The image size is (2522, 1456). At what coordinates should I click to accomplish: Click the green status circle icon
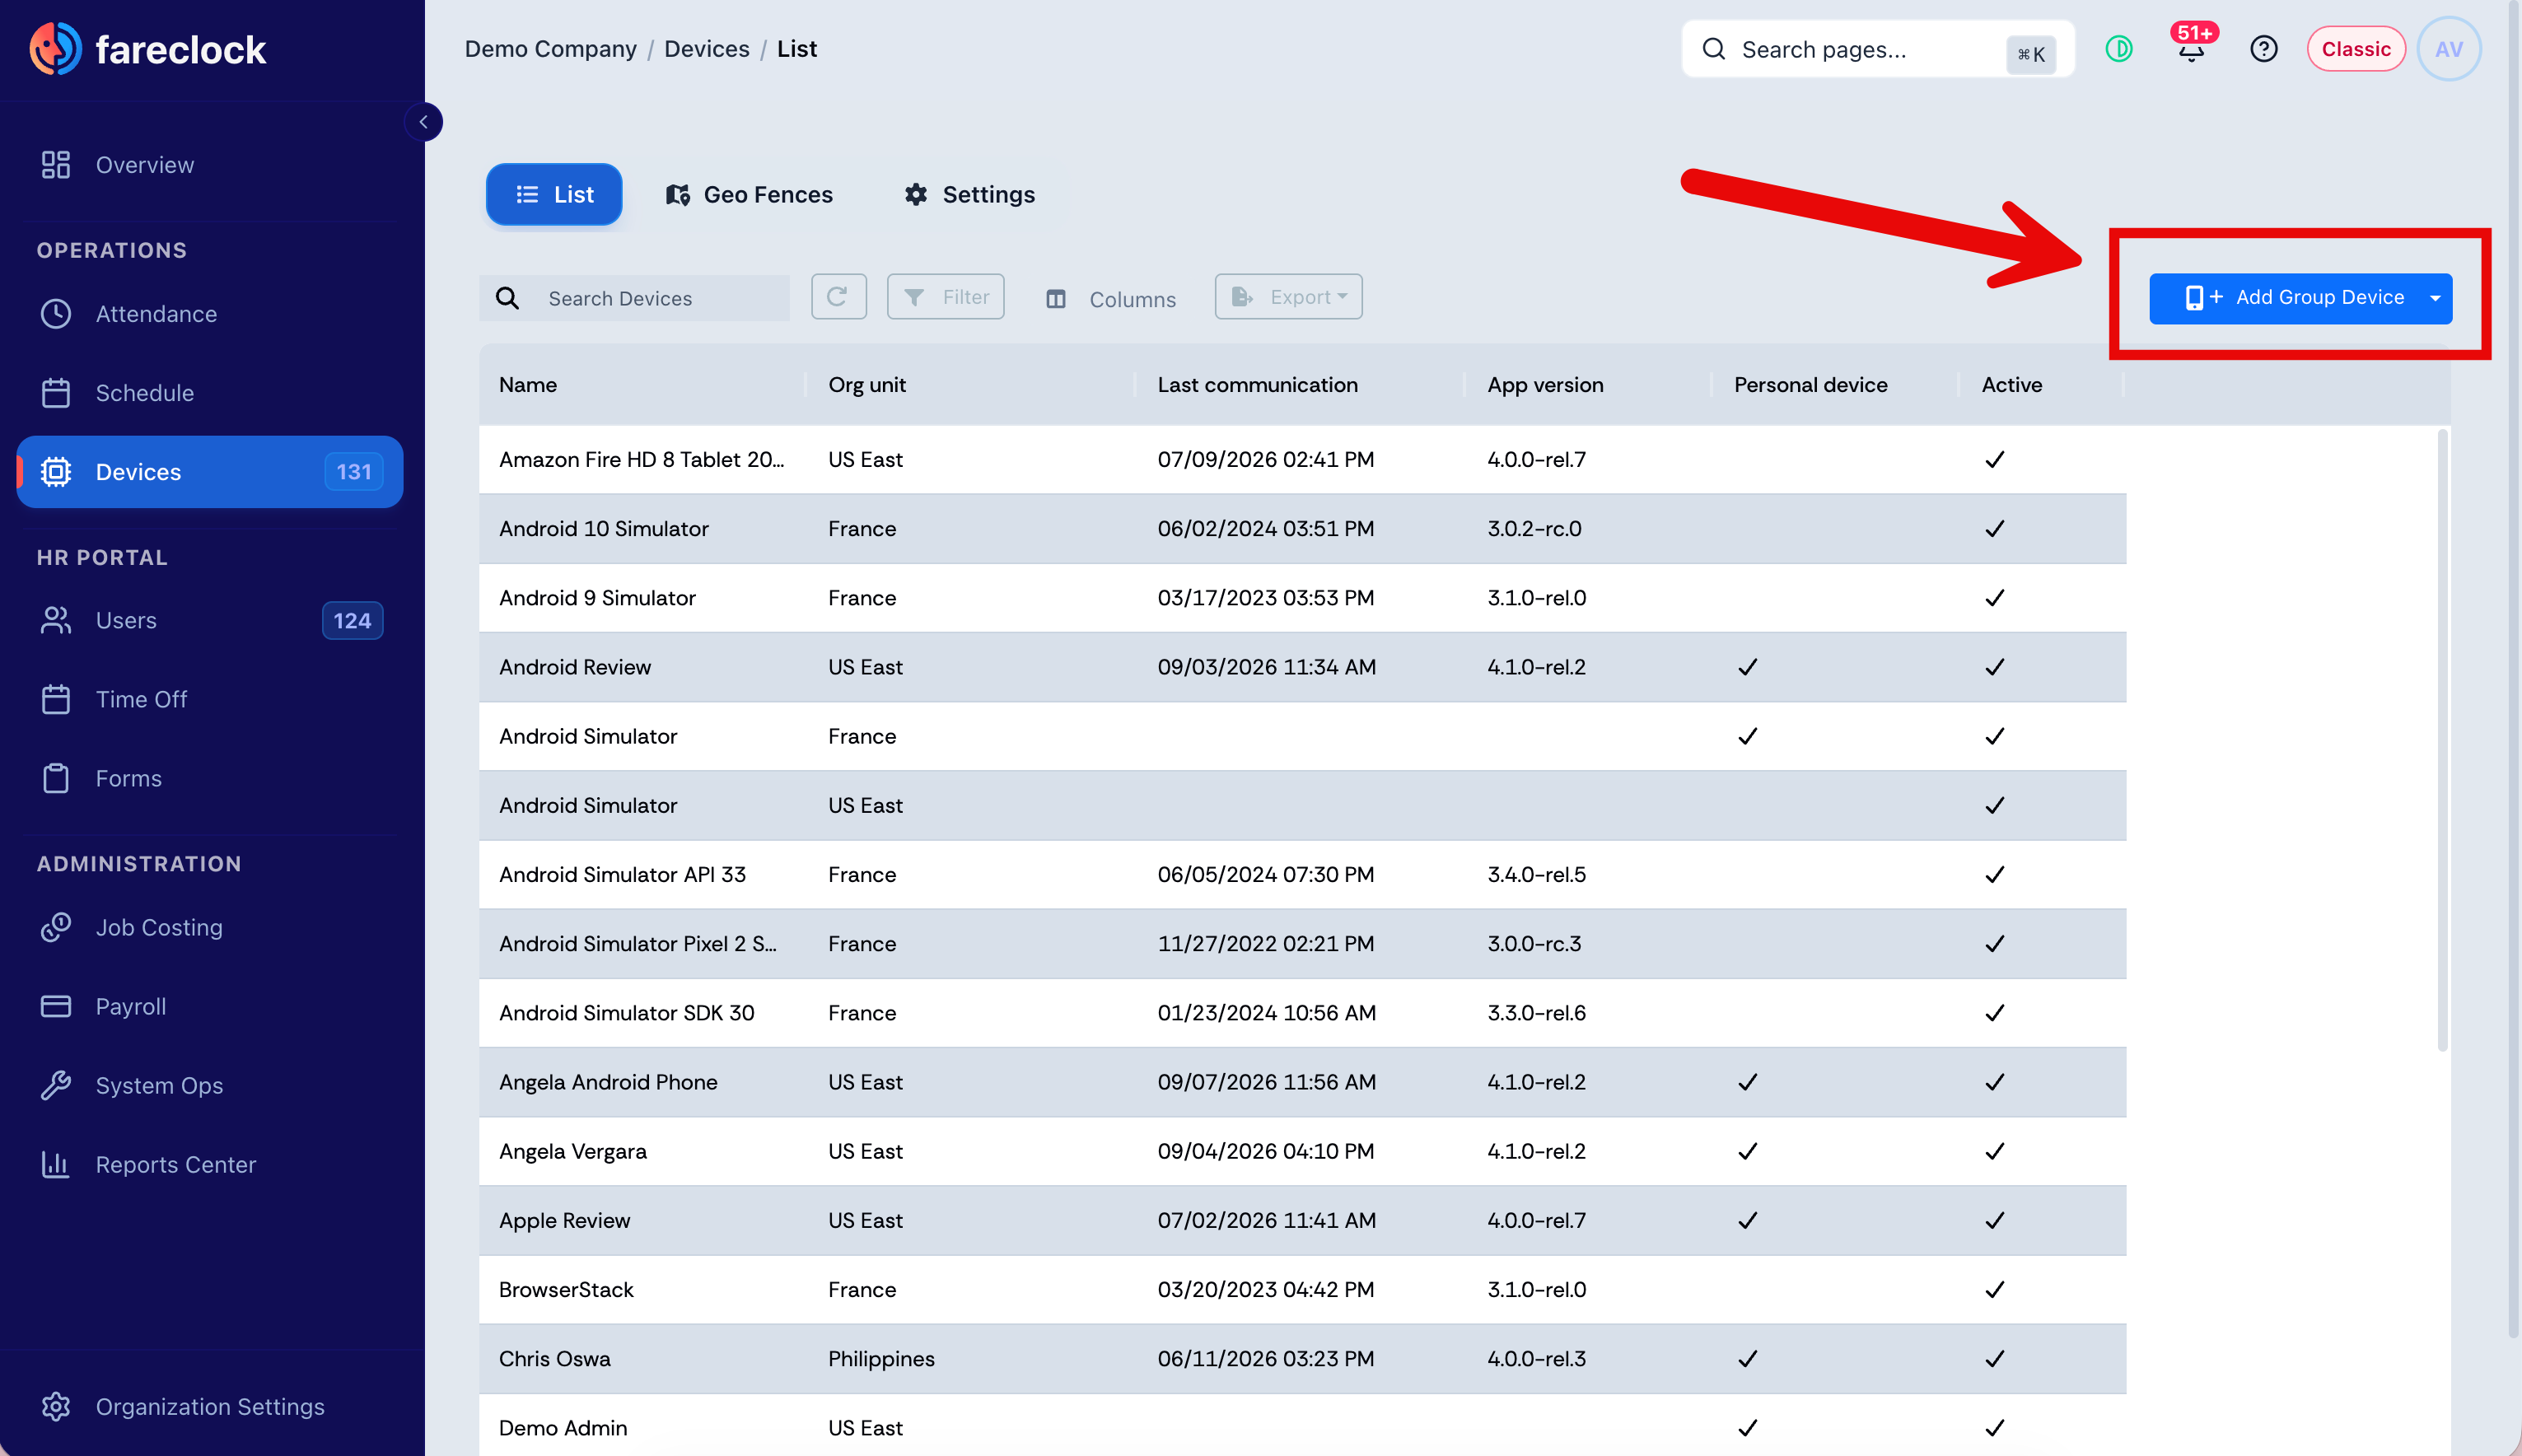[x=2118, y=49]
